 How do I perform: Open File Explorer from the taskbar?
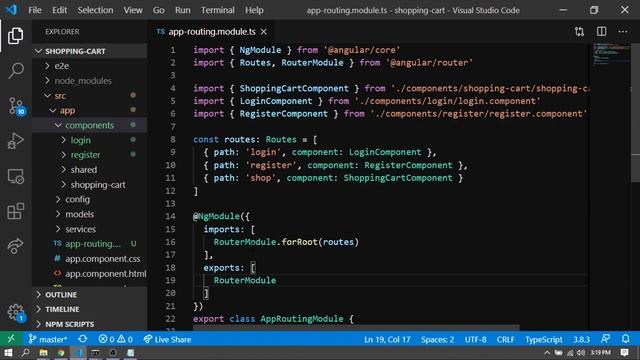(x=43, y=353)
